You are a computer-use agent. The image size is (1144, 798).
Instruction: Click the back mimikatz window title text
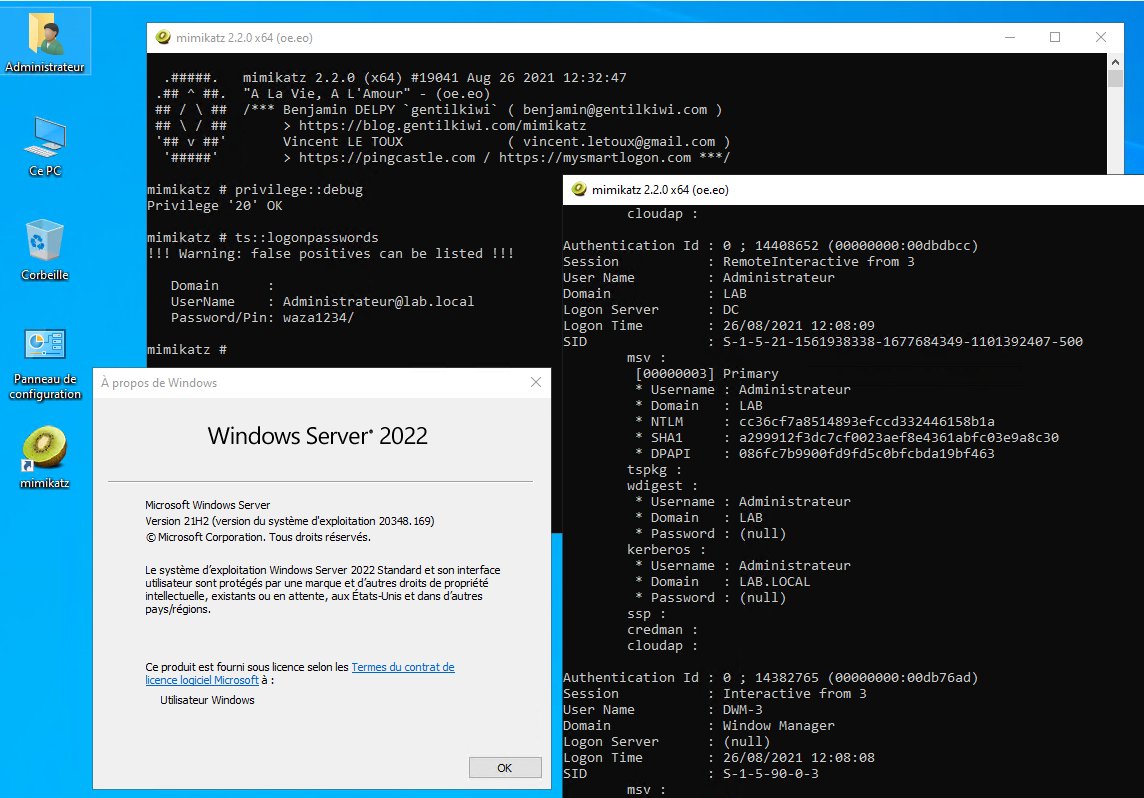coord(244,38)
